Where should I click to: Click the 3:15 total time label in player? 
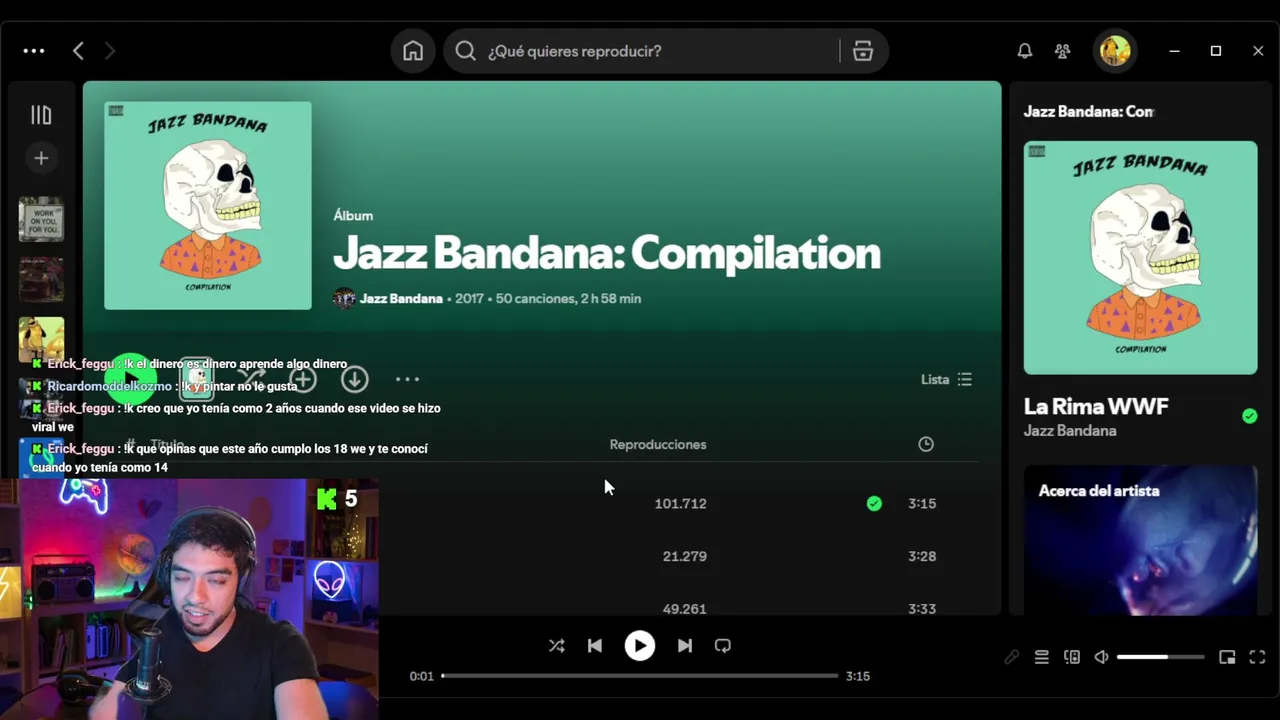coord(858,676)
